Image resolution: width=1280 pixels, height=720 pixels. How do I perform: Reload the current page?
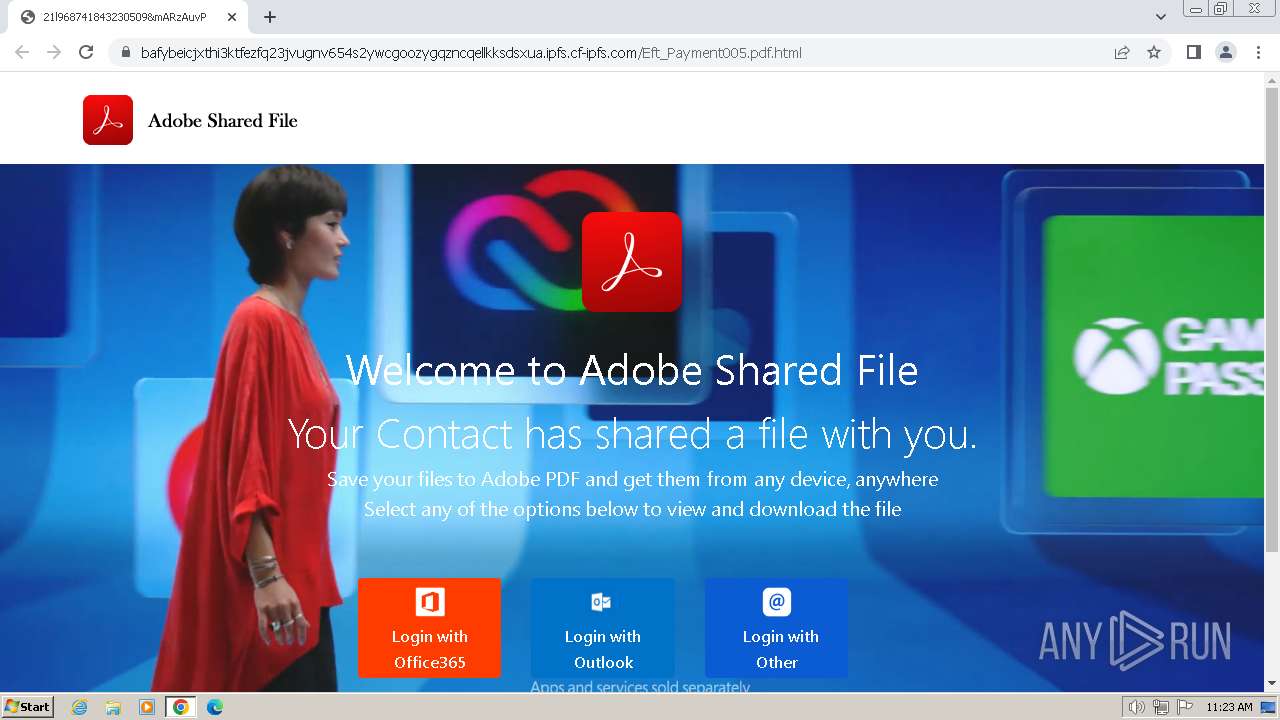tap(86, 52)
